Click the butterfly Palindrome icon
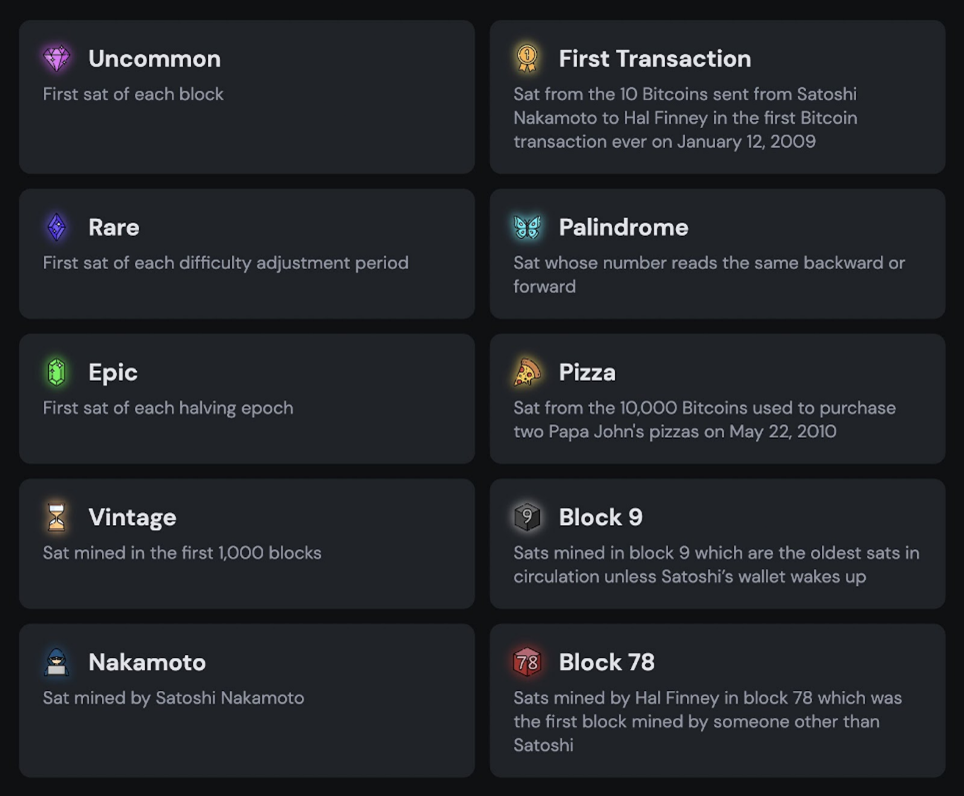The height and width of the screenshot is (796, 964). [527, 227]
